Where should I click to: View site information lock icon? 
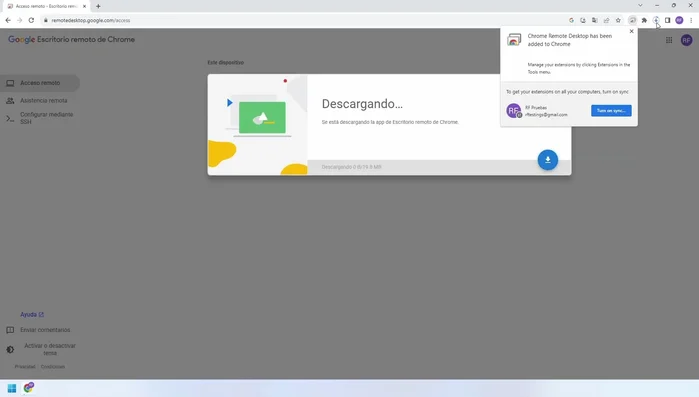(x=45, y=20)
